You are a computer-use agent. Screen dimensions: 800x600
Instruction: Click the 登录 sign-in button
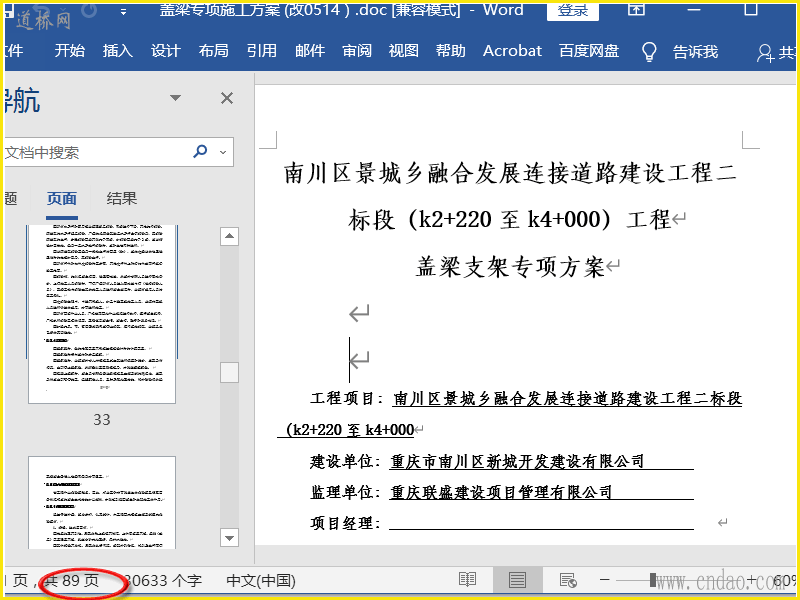coord(573,10)
